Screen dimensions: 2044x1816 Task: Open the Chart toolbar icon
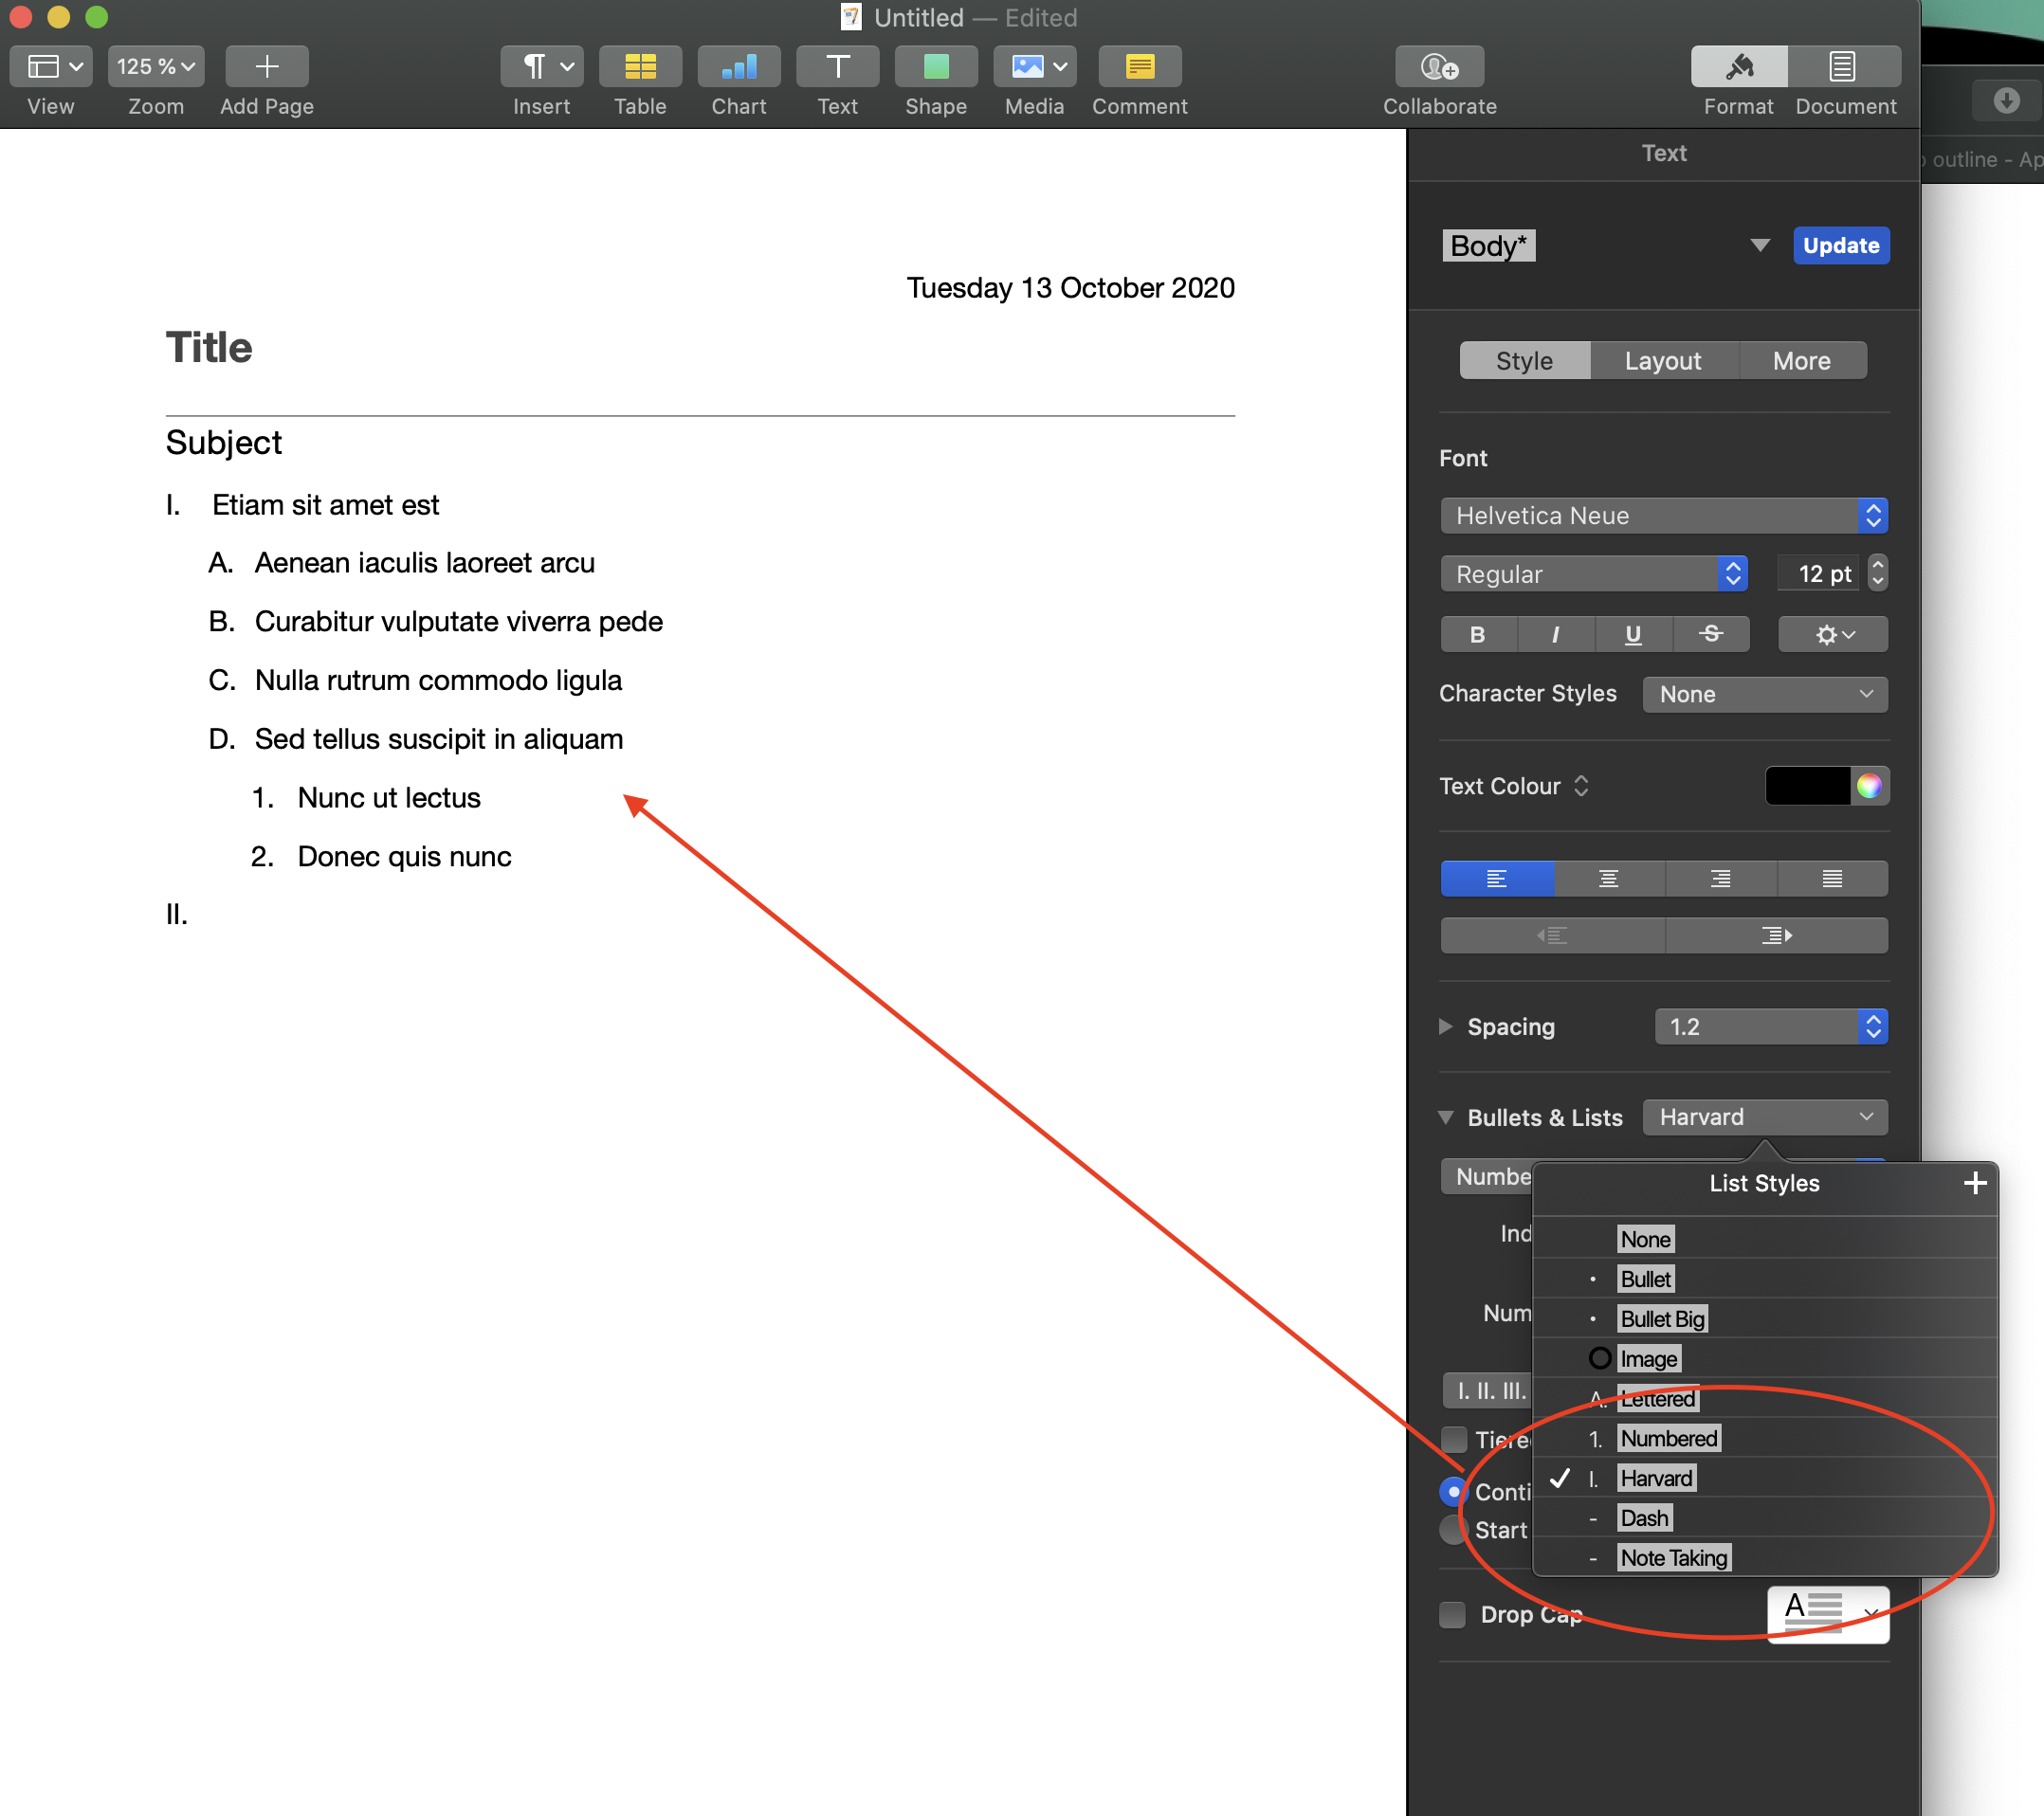pos(738,67)
